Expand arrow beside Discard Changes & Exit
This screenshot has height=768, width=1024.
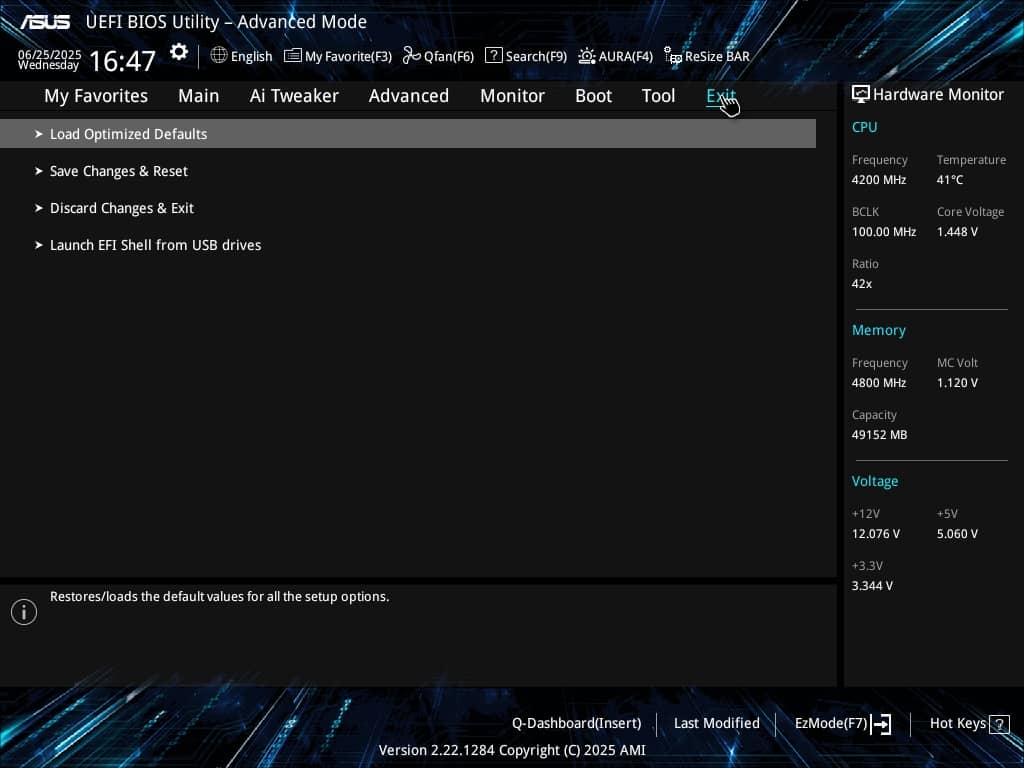point(39,208)
